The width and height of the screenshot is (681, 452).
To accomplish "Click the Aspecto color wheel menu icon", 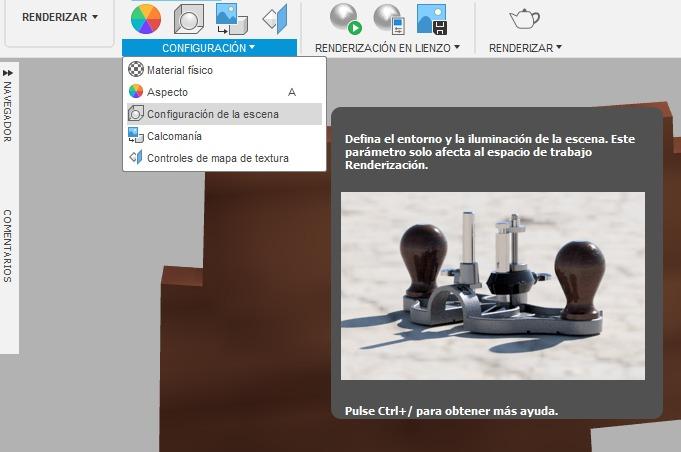I will [136, 92].
